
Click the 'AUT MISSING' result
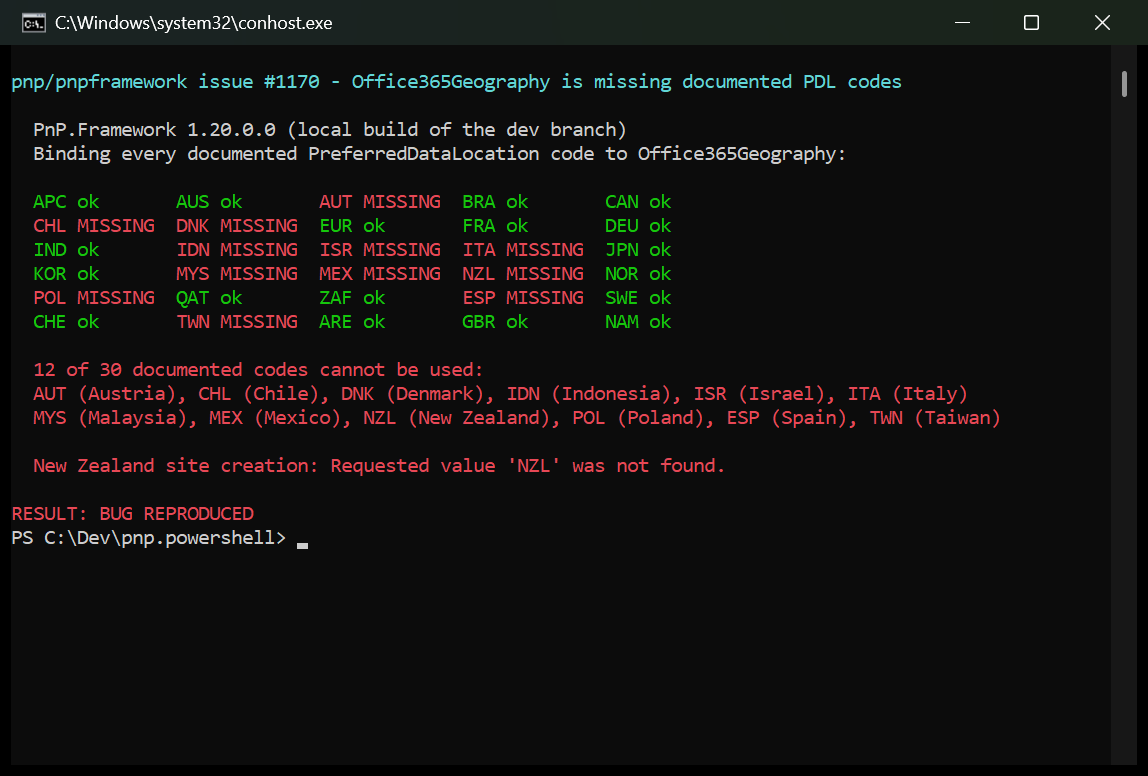379,201
